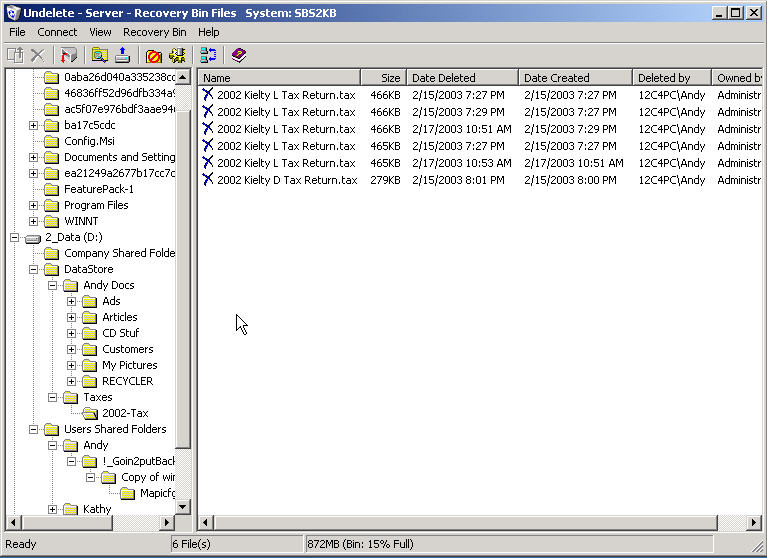Expand the Documents and Settings node

pyautogui.click(x=33, y=157)
